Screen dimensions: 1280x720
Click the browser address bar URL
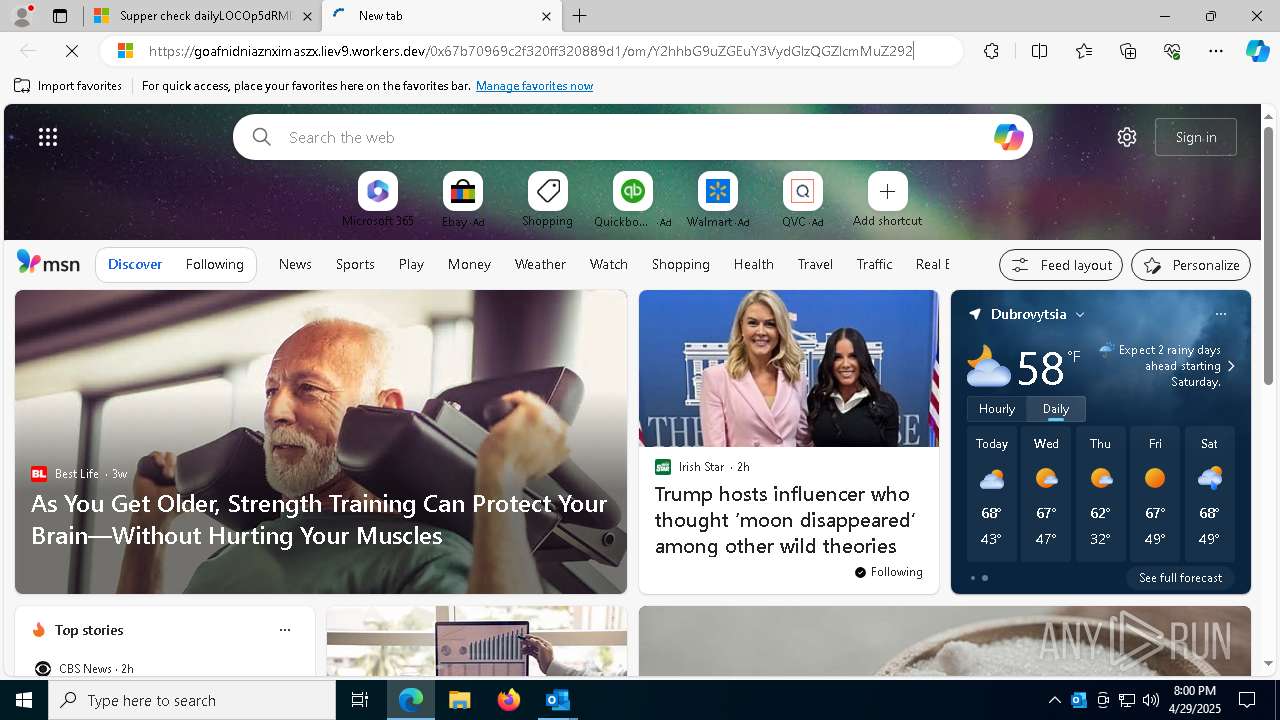530,50
